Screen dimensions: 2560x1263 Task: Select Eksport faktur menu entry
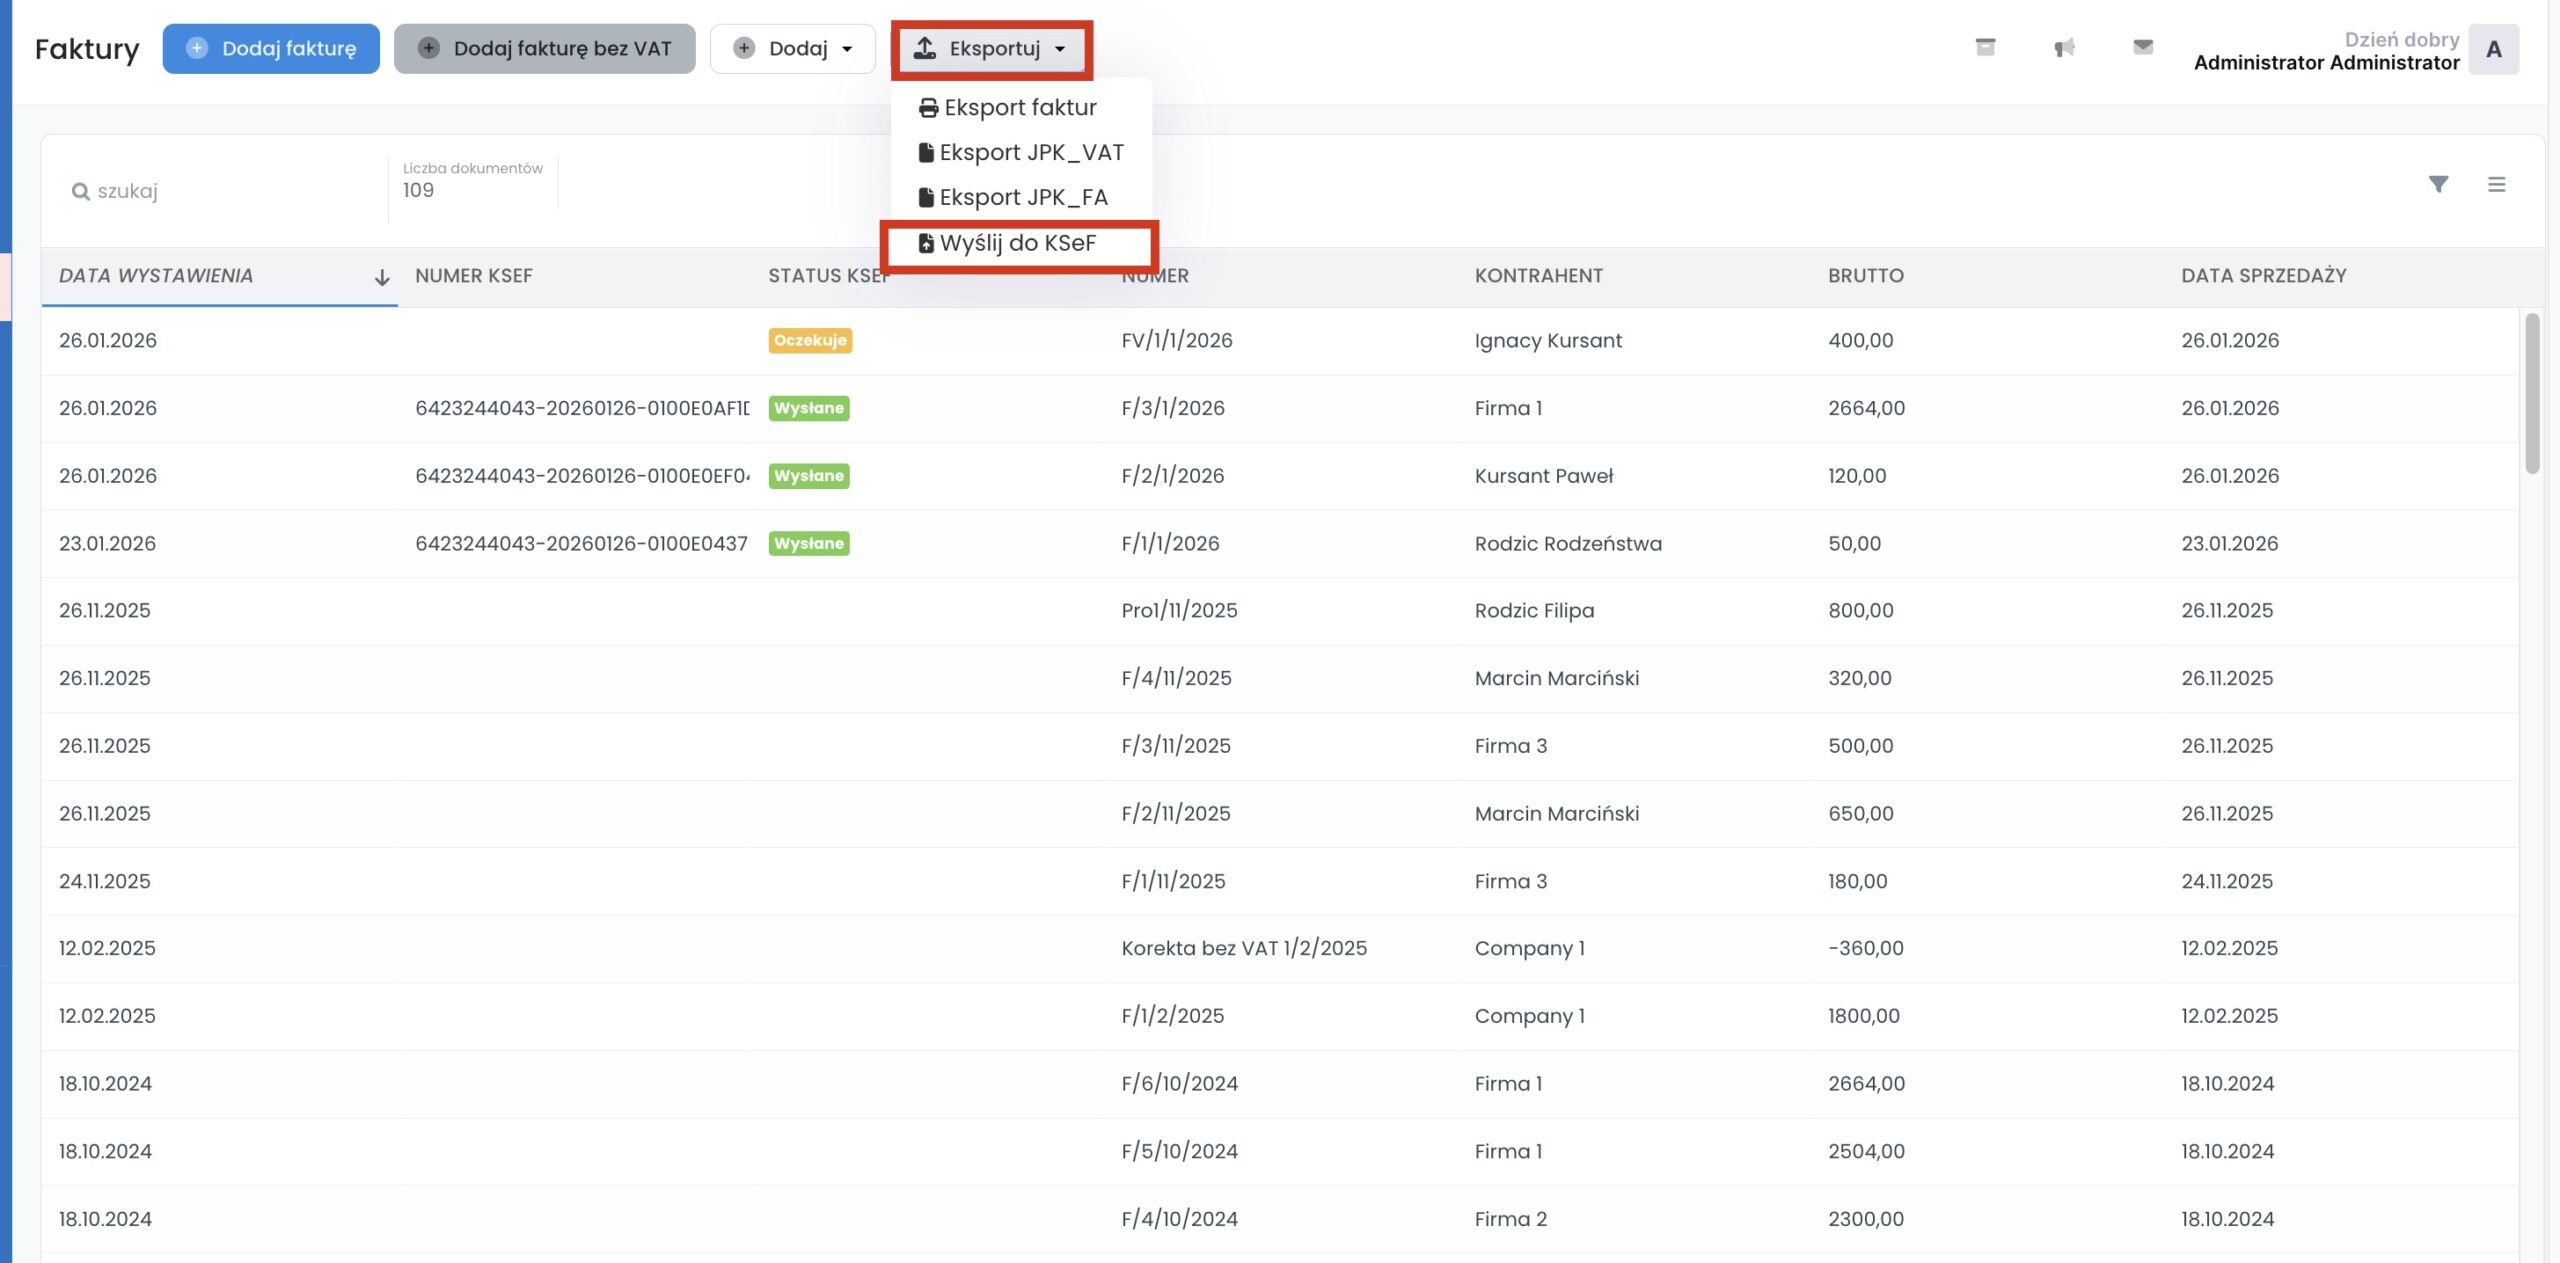click(1019, 107)
